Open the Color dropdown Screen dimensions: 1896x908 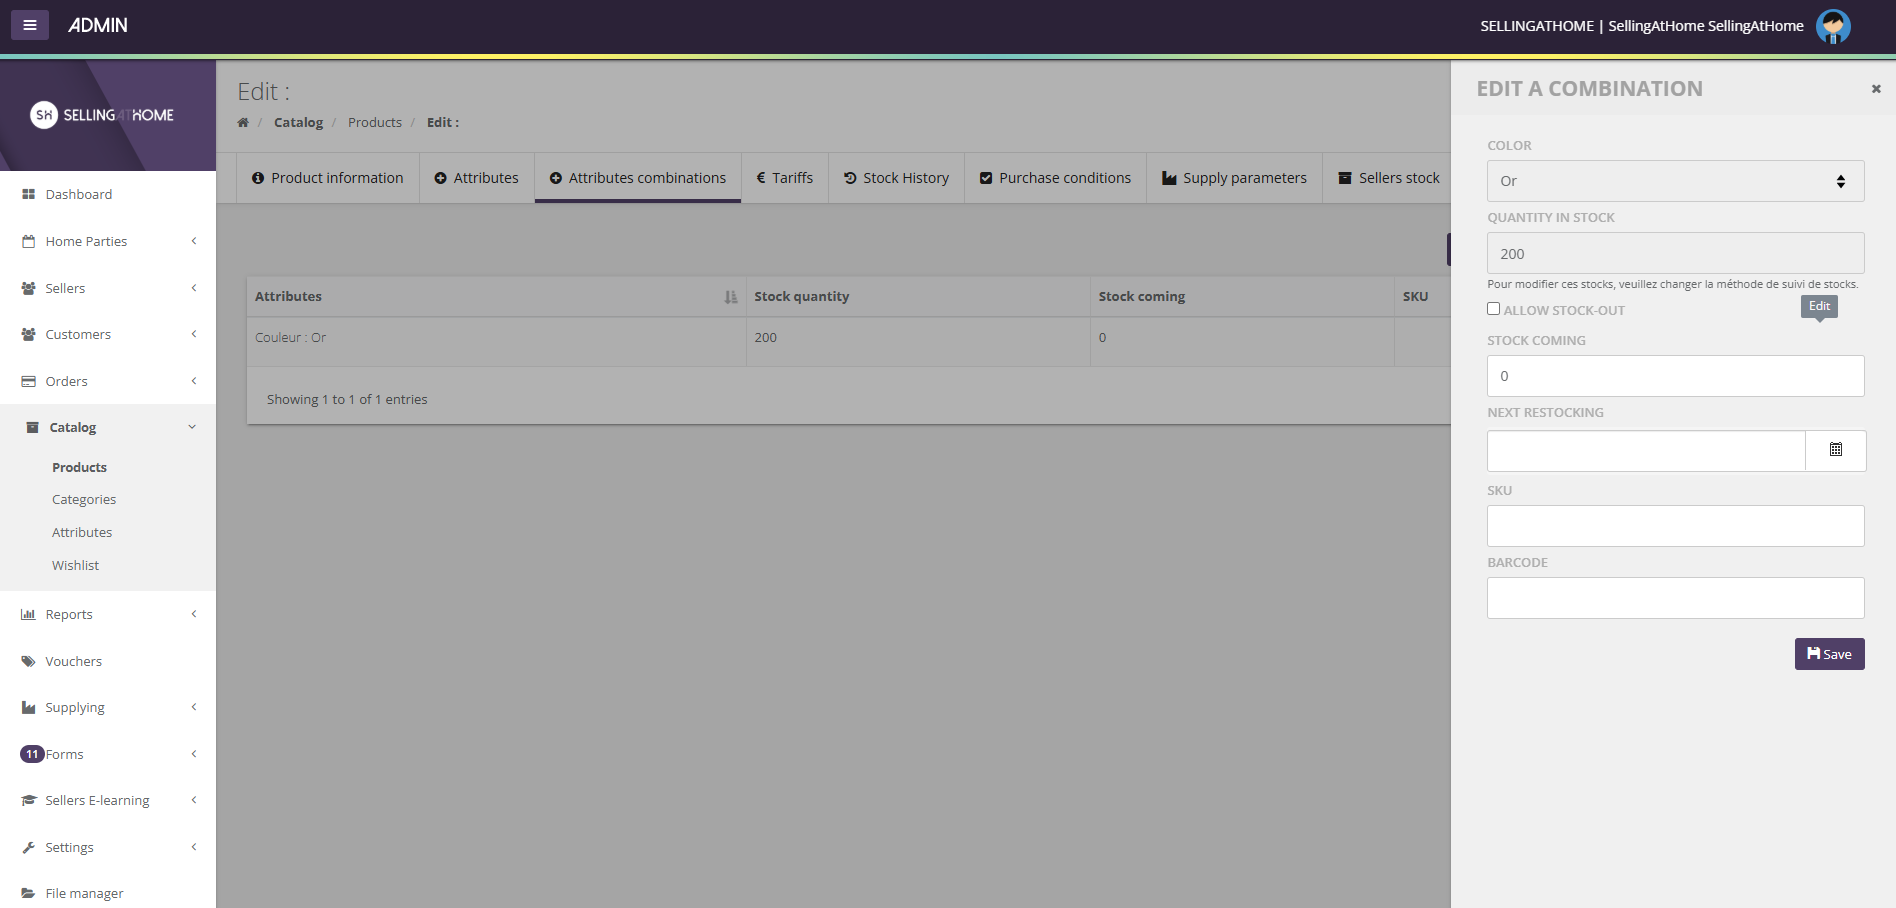pos(1675,181)
